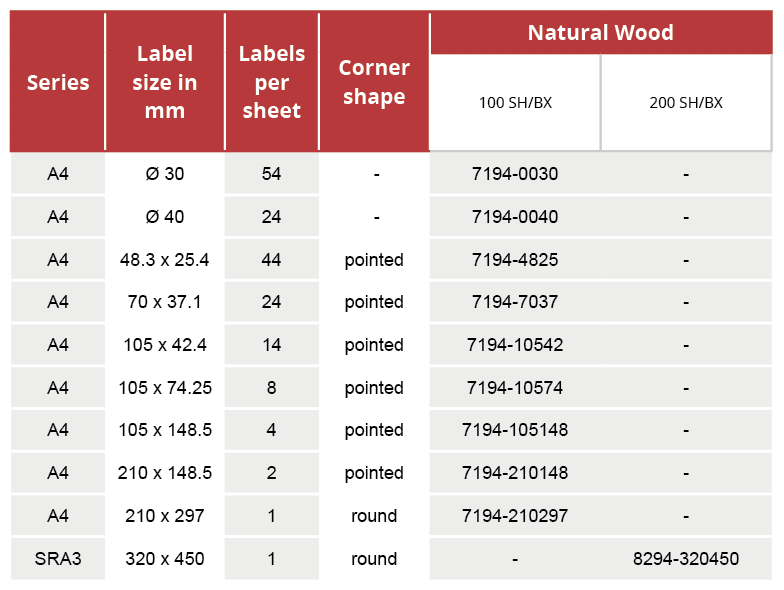
Task: Select the Ø 30 label size cell
Action: tap(164, 174)
